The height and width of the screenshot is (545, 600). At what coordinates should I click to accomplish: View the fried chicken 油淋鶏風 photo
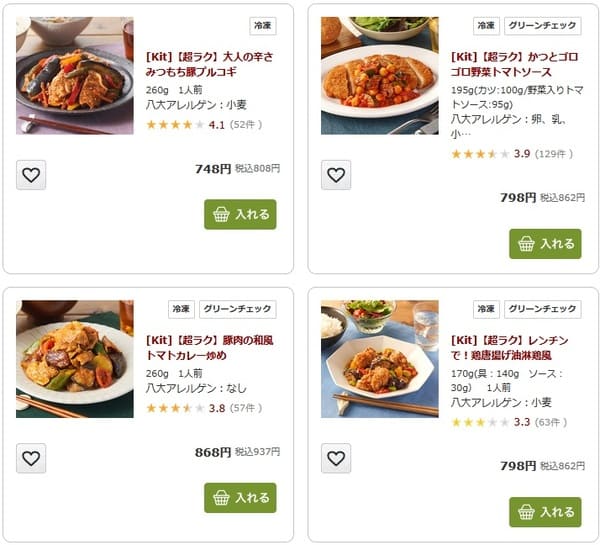click(380, 359)
